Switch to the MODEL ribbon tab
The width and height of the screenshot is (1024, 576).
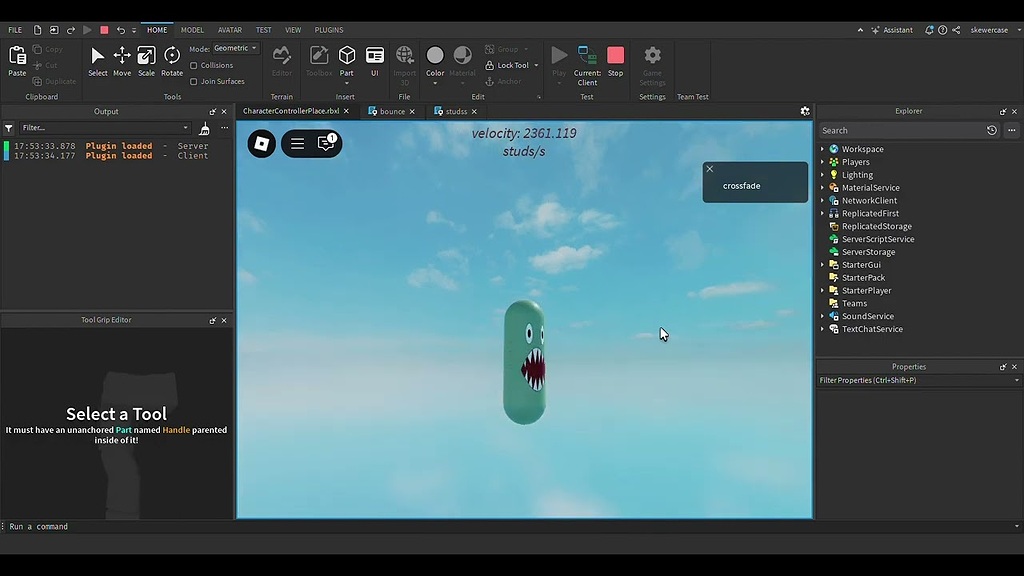(192, 29)
